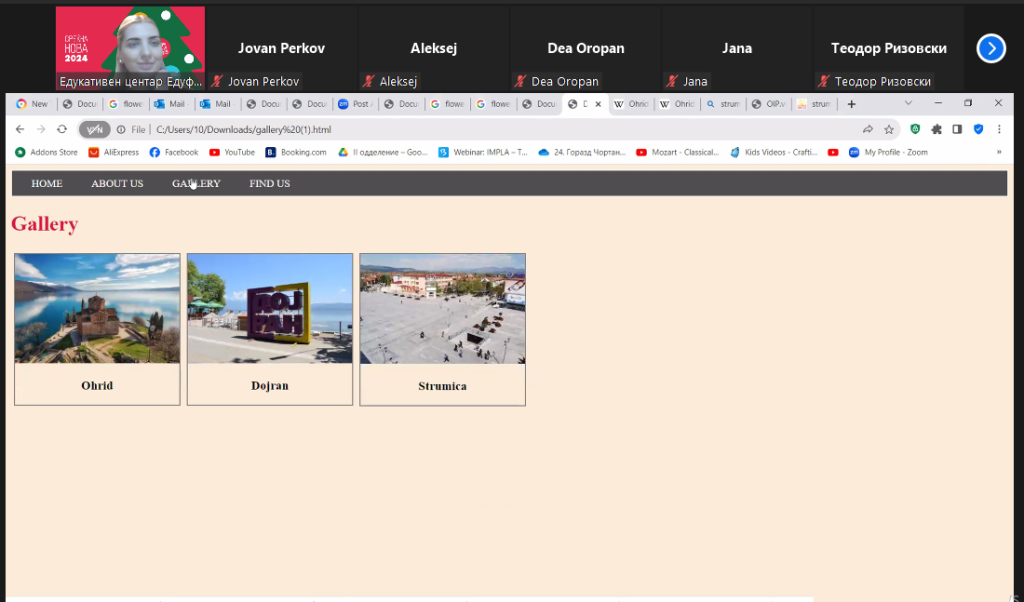
Task: Select ABOUT US in the navigation bar
Action: 117,183
